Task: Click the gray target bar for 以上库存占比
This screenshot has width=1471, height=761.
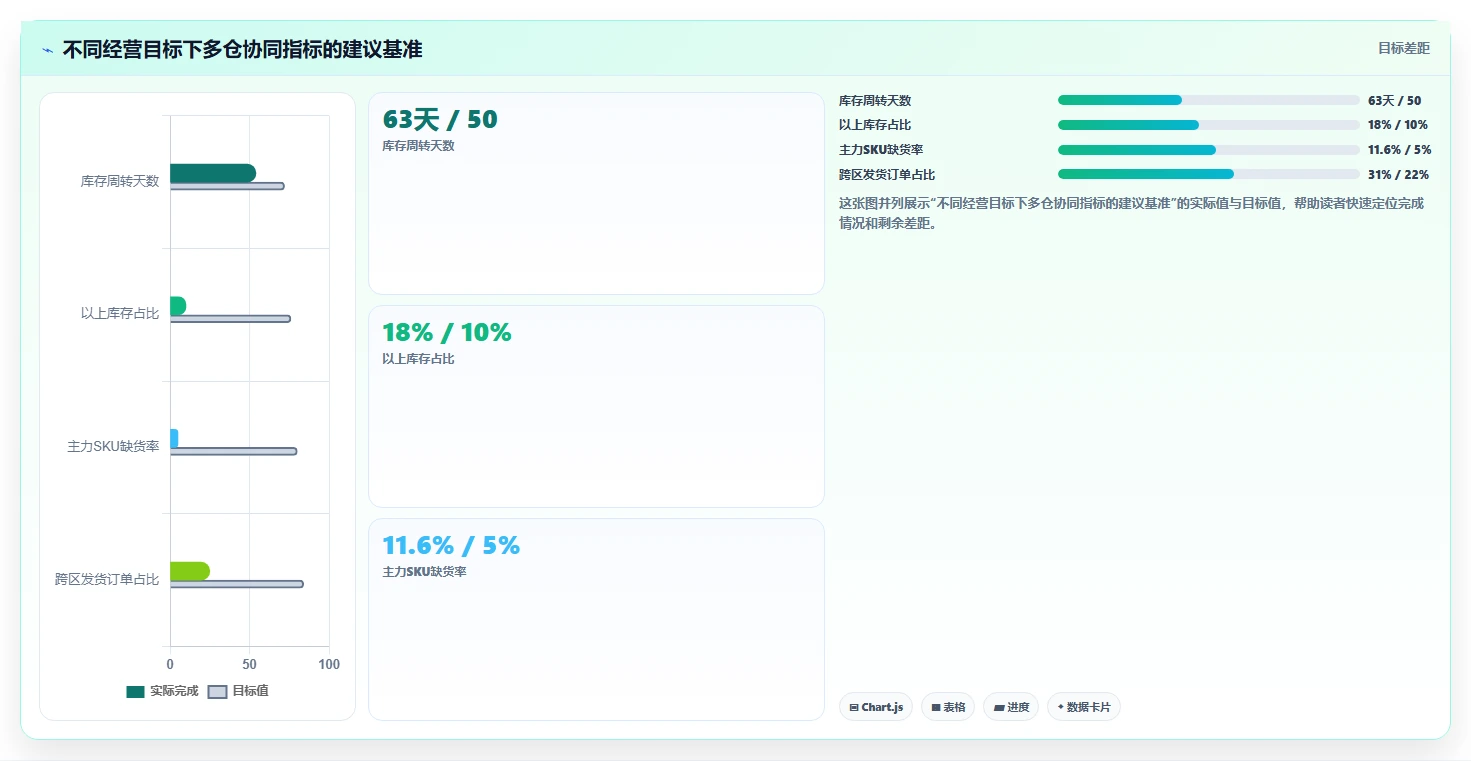Action: point(230,319)
